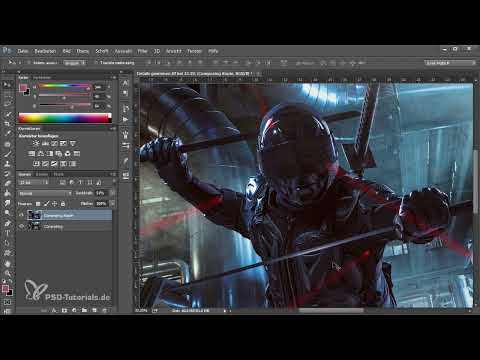Open the layer filter type dropdown
Viewport: 480px width, 360px height.
pos(33,182)
